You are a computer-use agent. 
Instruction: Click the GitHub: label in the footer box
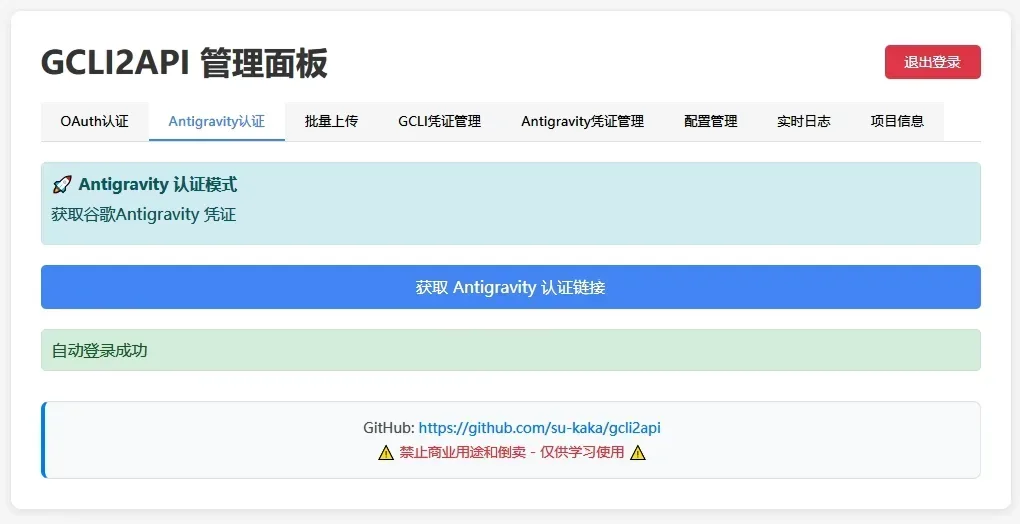coord(388,428)
